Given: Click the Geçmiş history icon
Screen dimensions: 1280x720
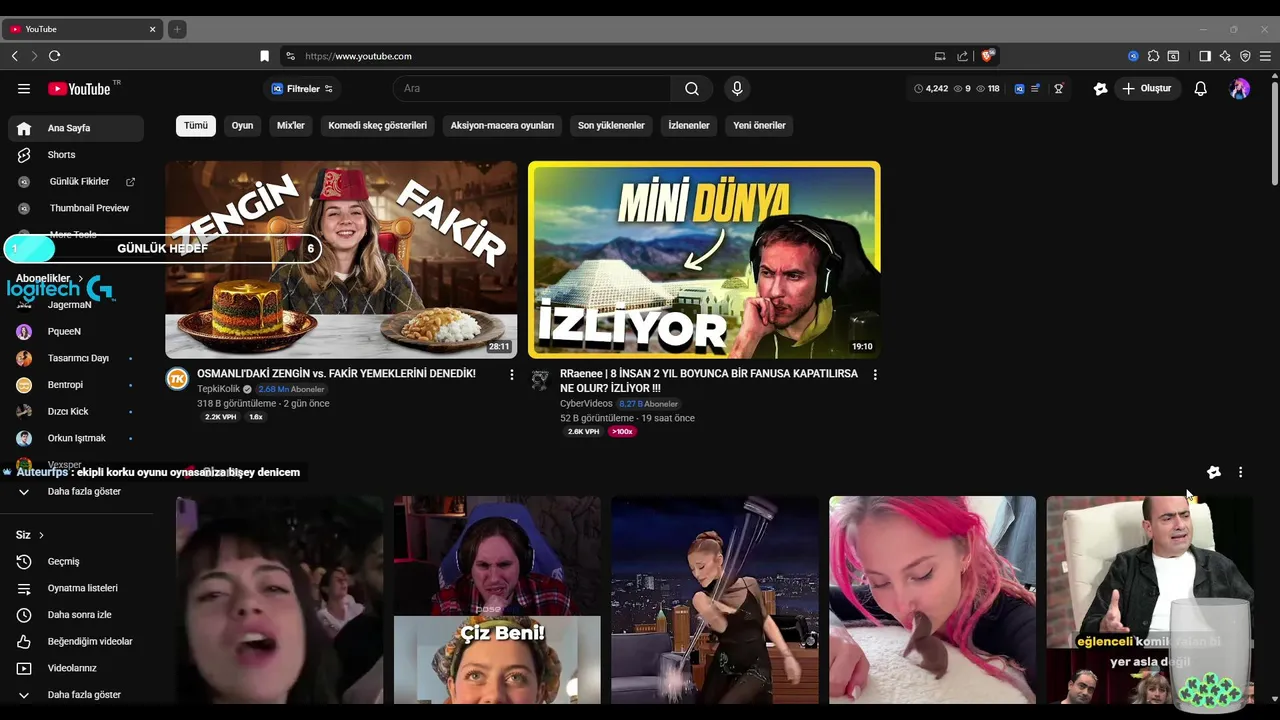Looking at the screenshot, I should [24, 562].
